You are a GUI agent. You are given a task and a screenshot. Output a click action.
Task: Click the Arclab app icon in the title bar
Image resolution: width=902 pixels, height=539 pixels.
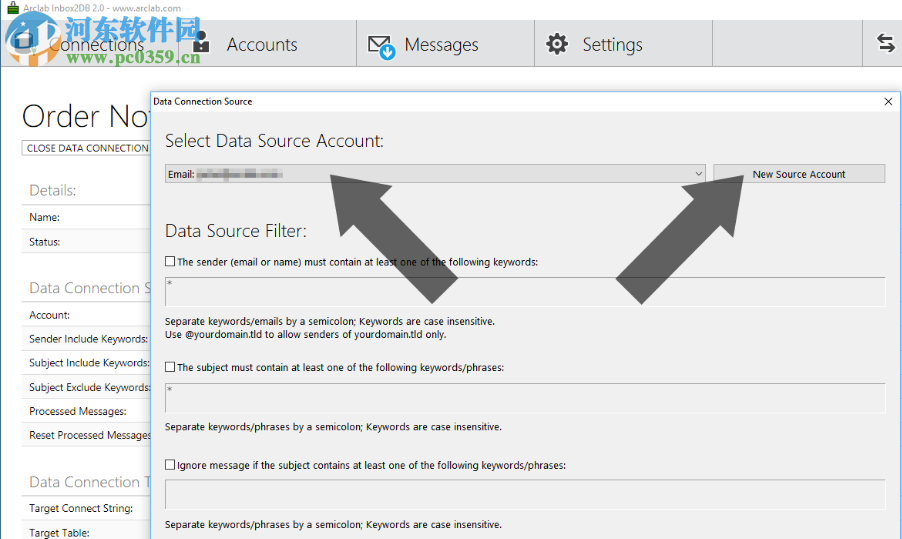[x=12, y=7]
